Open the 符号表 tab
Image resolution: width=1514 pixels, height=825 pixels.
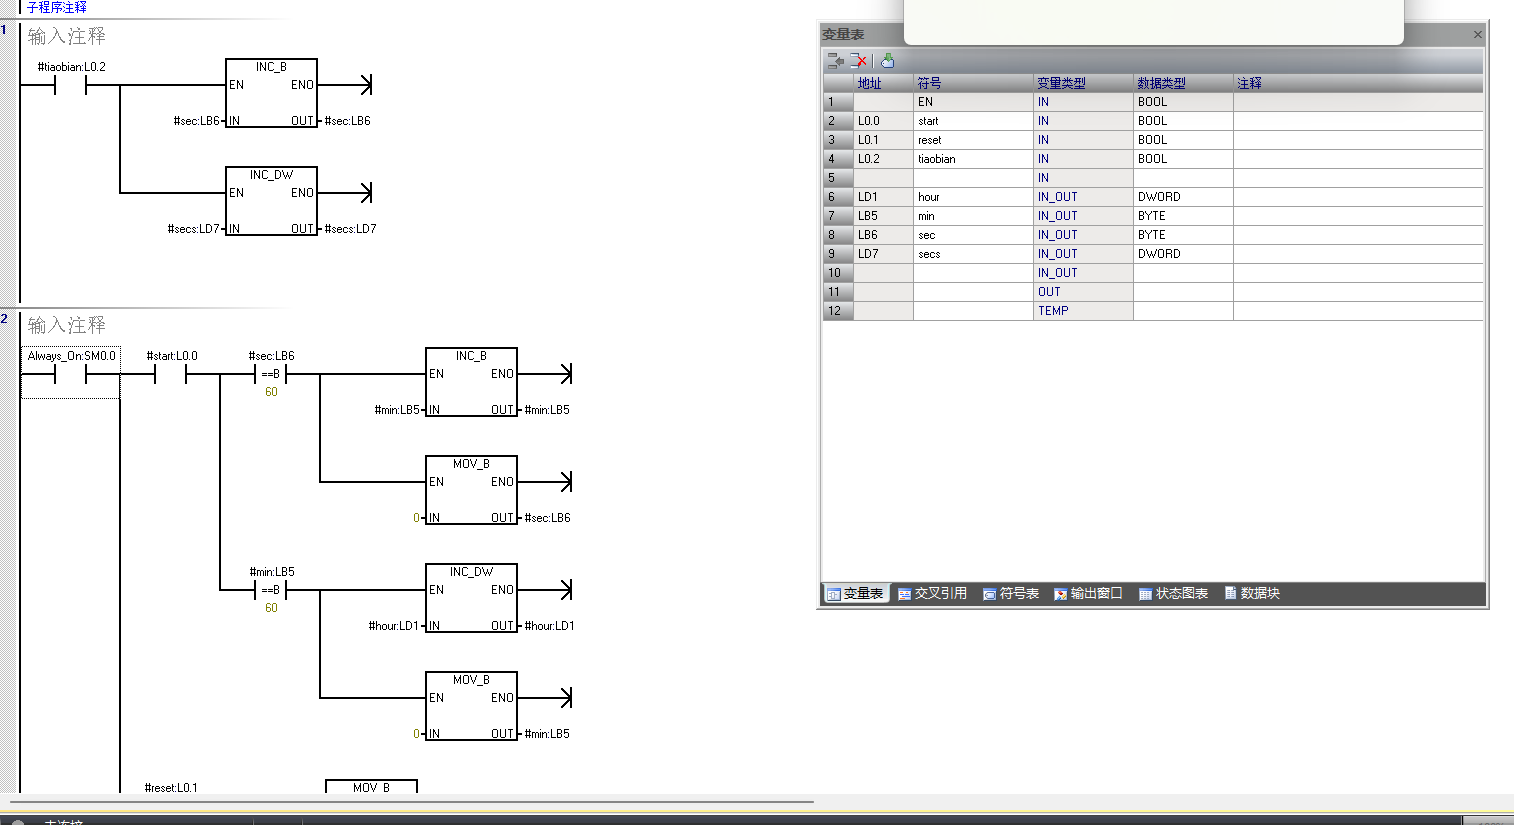(x=1011, y=593)
